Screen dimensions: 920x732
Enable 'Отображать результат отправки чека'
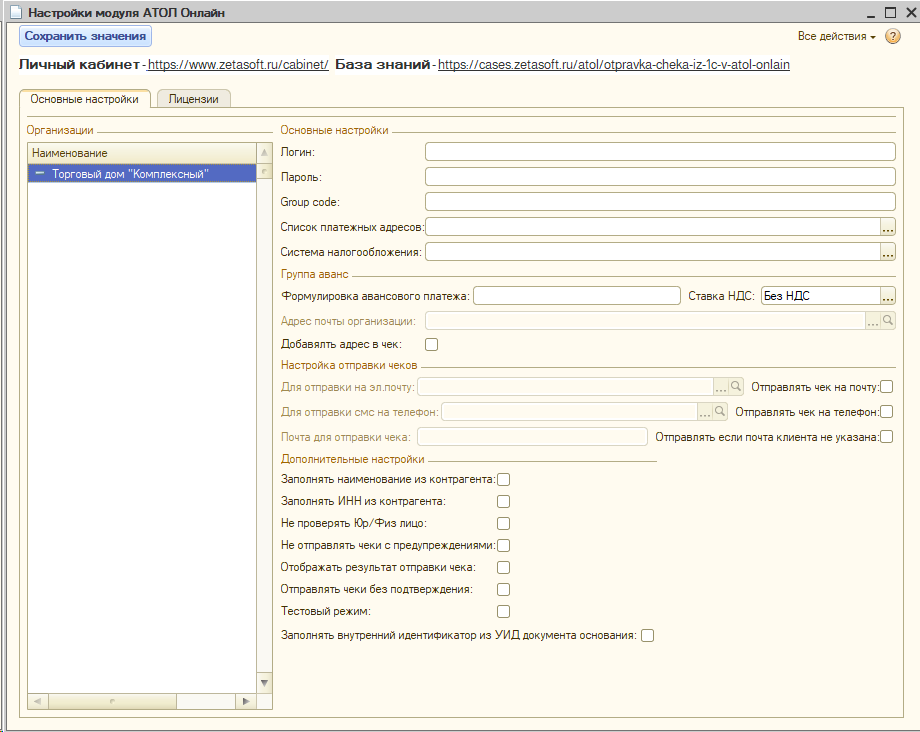tap(503, 567)
